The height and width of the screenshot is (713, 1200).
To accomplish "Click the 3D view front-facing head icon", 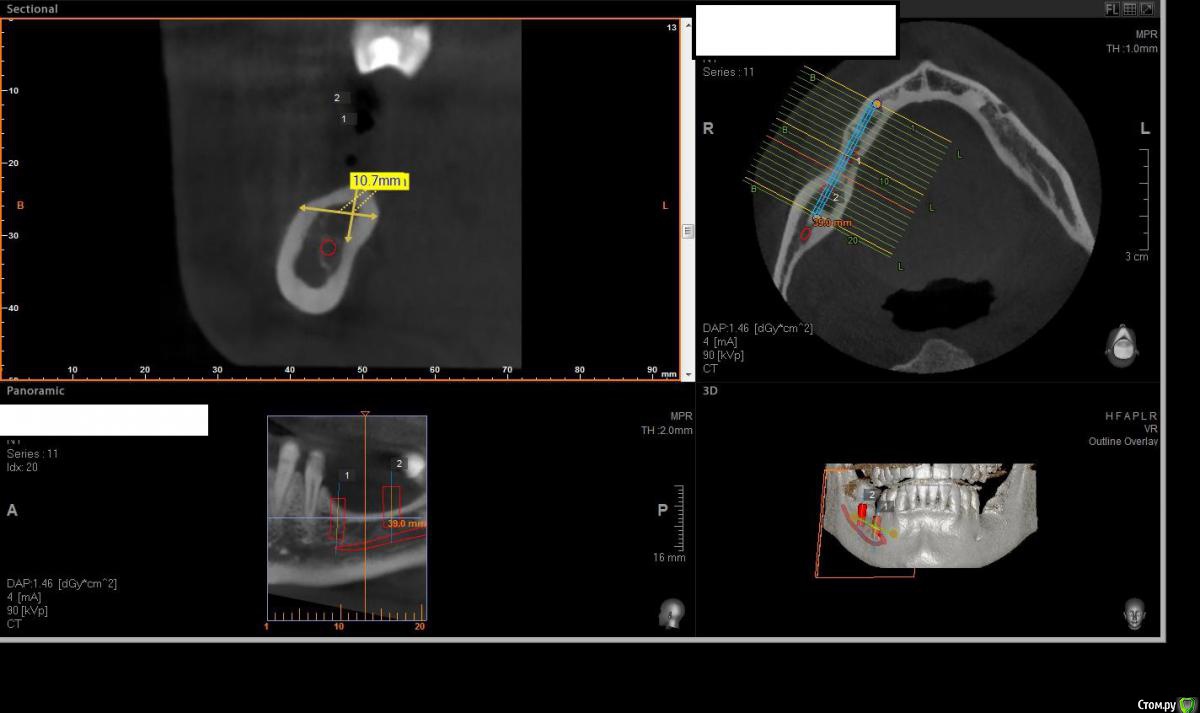I will pyautogui.click(x=1134, y=612).
